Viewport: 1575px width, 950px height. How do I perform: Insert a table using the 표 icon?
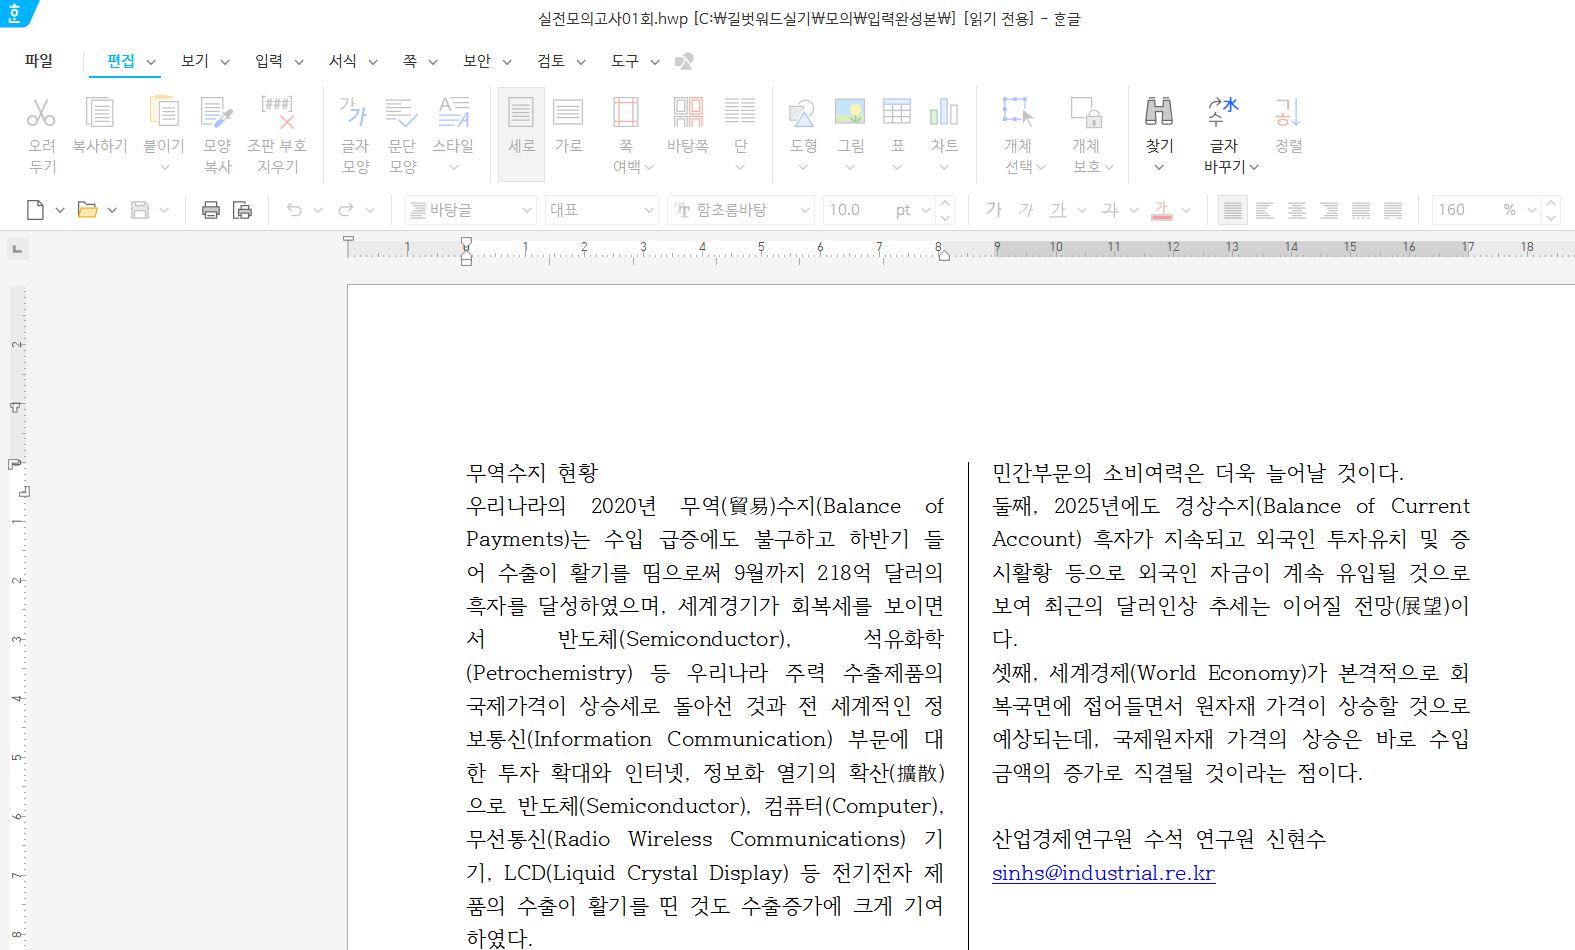pos(897,112)
